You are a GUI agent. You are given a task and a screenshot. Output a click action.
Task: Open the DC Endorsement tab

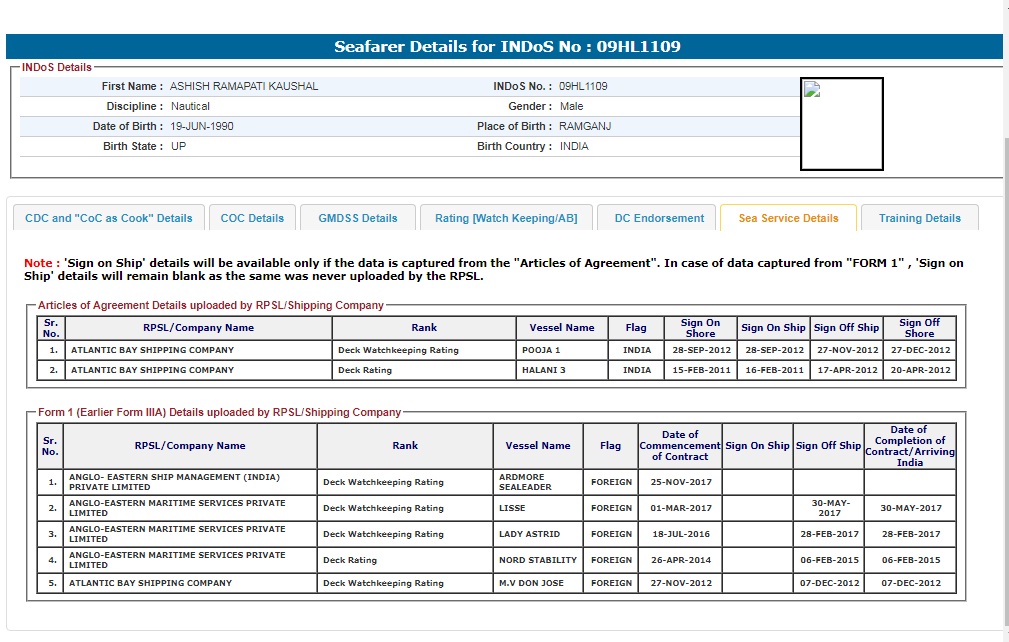click(659, 218)
